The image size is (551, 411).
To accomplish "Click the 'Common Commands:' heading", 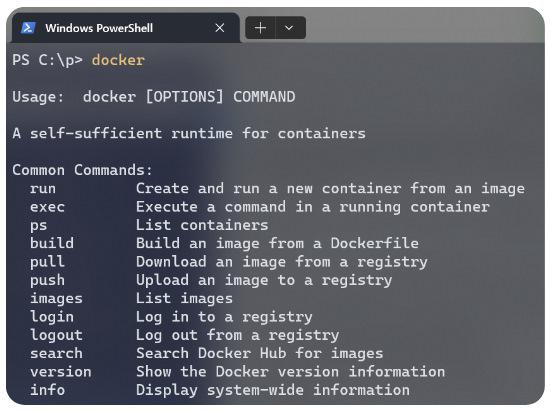I will pyautogui.click(x=83, y=170).
